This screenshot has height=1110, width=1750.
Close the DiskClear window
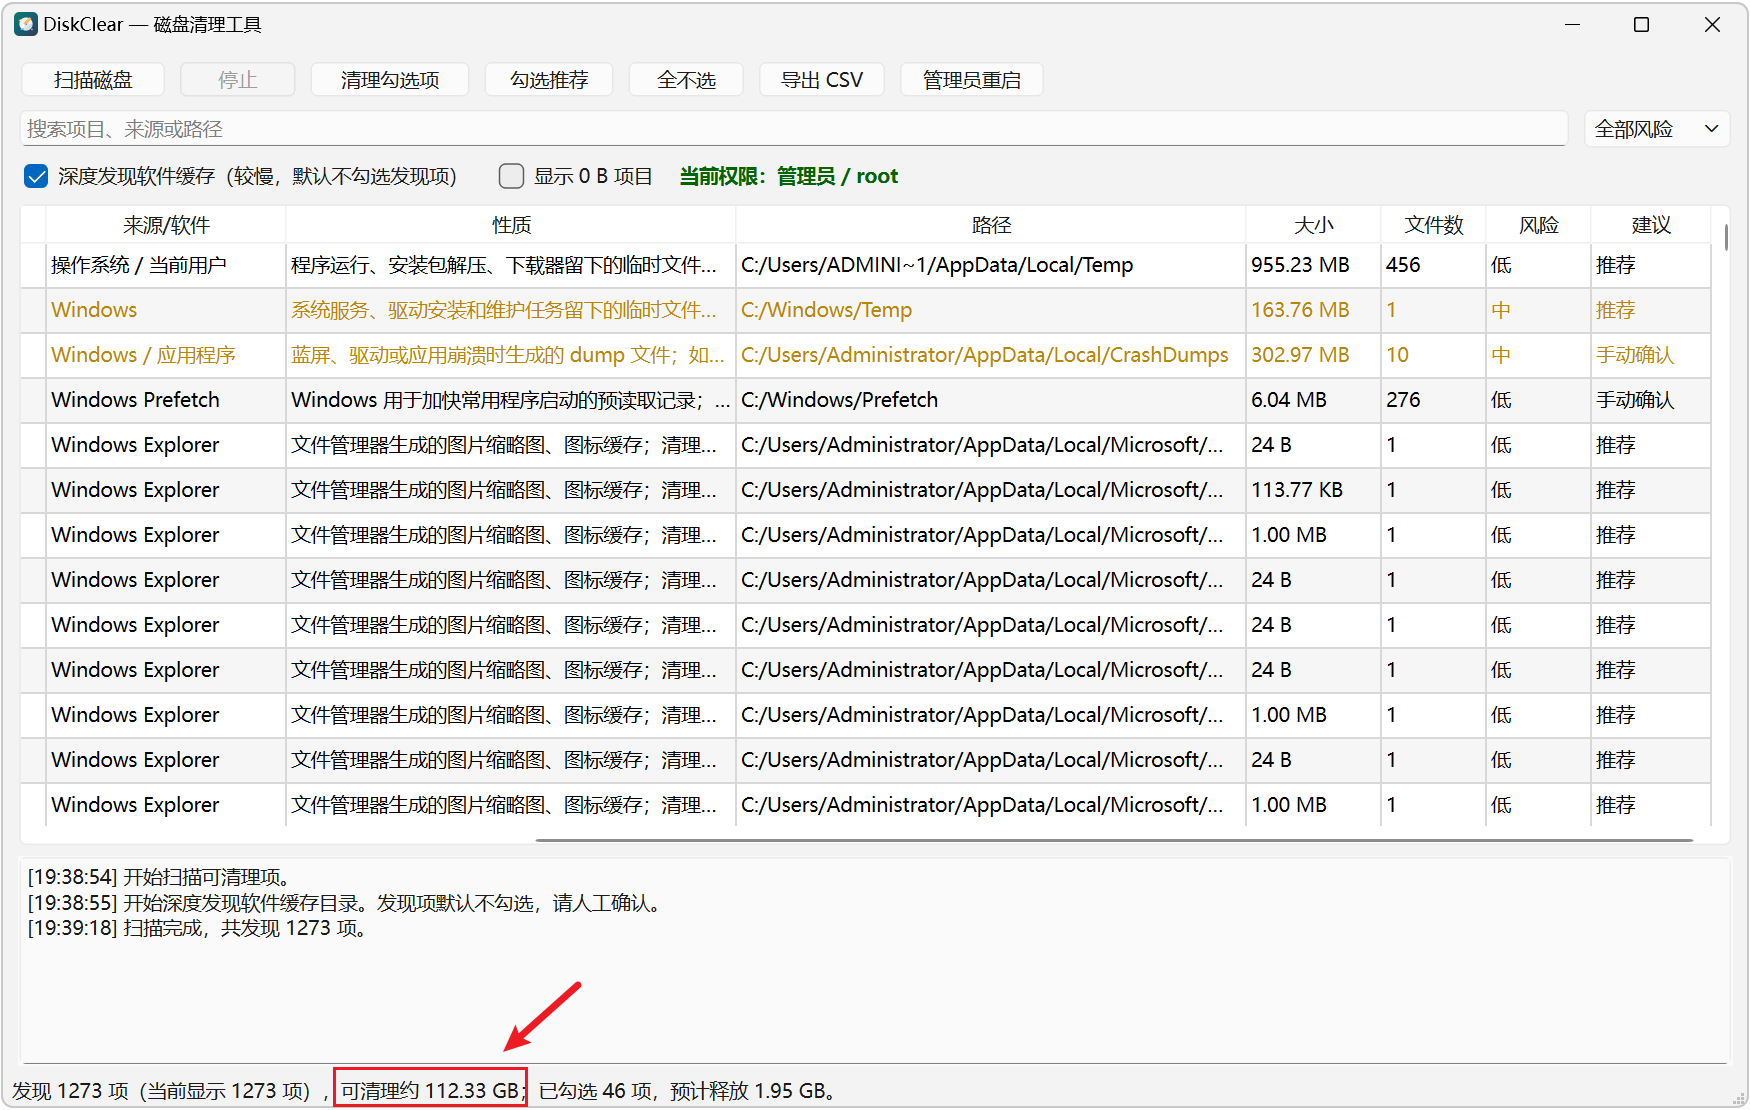coord(1712,24)
